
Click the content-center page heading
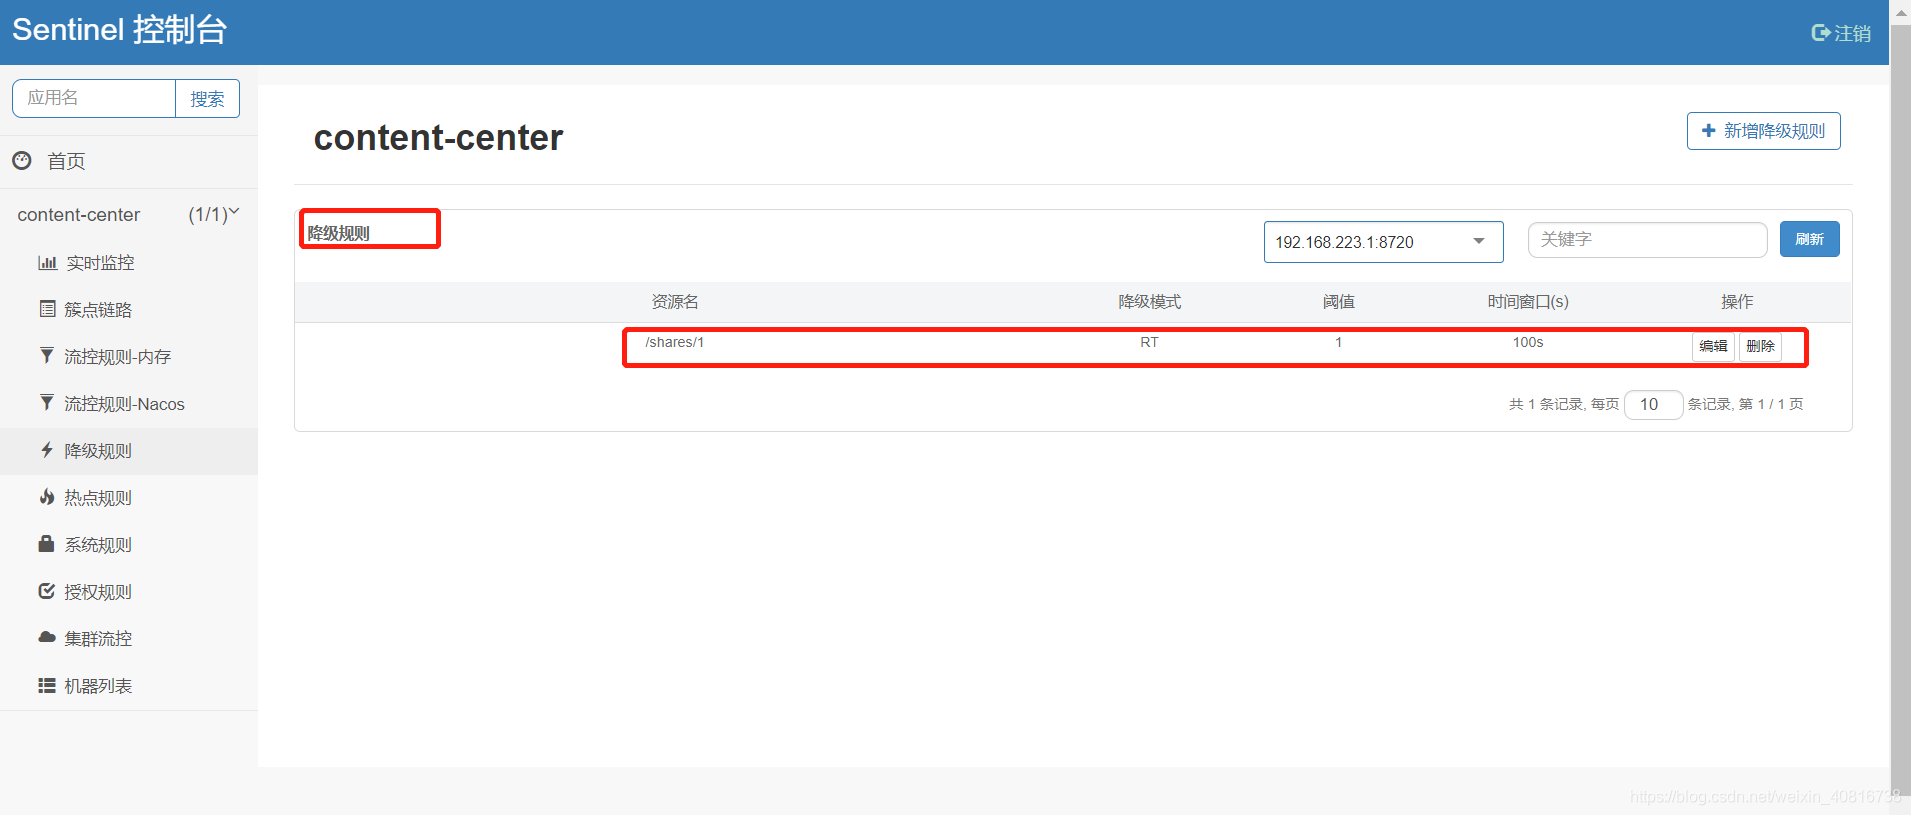(x=438, y=137)
